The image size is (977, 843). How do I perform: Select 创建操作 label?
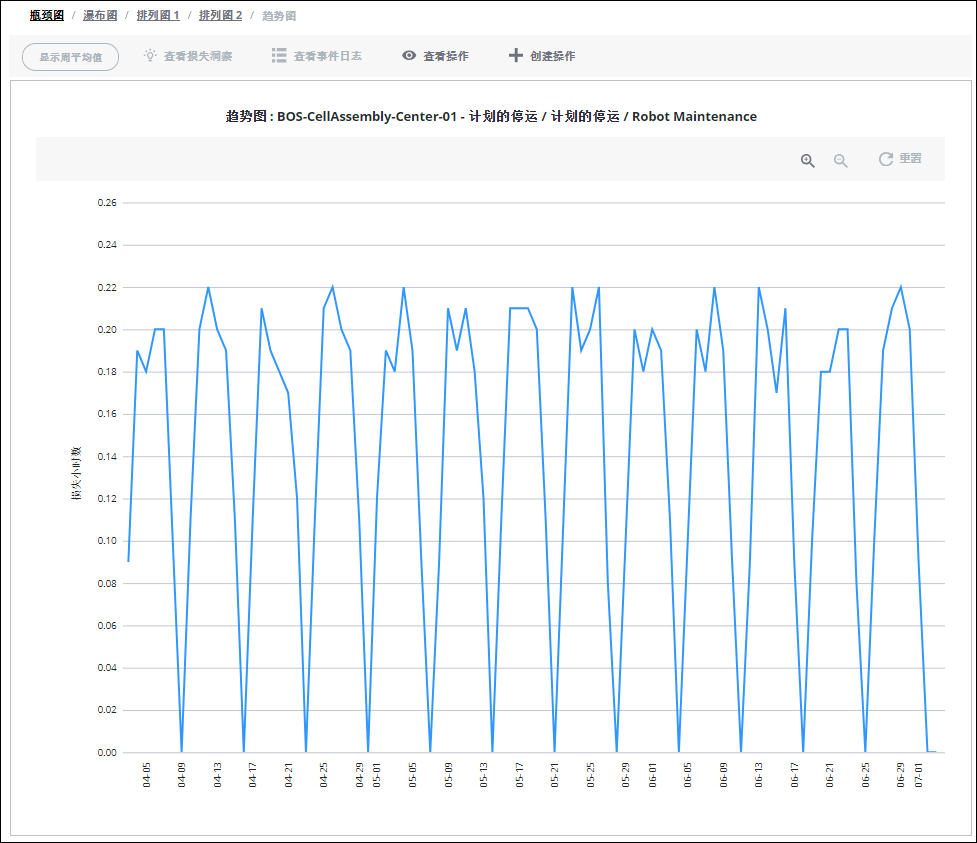pos(553,56)
